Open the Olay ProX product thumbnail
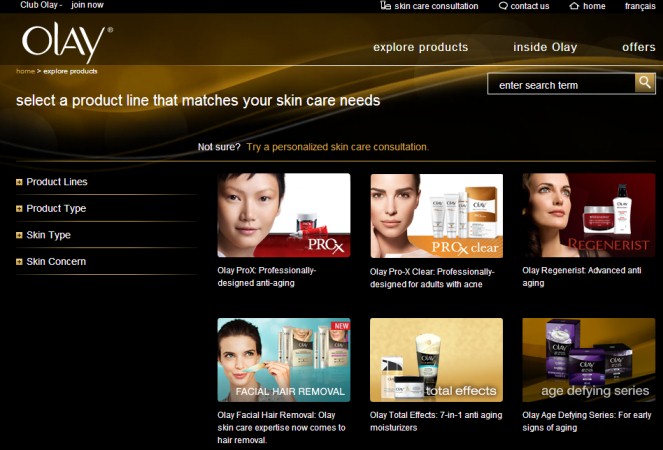The image size is (663, 450). click(284, 215)
